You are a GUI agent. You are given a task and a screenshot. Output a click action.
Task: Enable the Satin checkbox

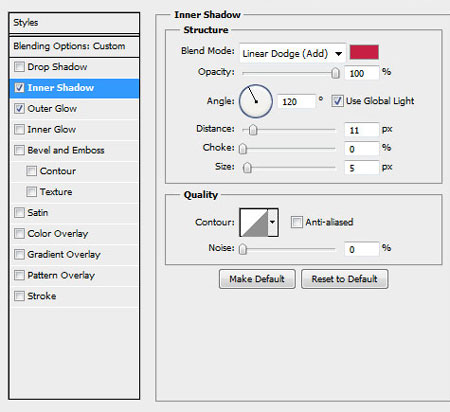click(x=19, y=212)
